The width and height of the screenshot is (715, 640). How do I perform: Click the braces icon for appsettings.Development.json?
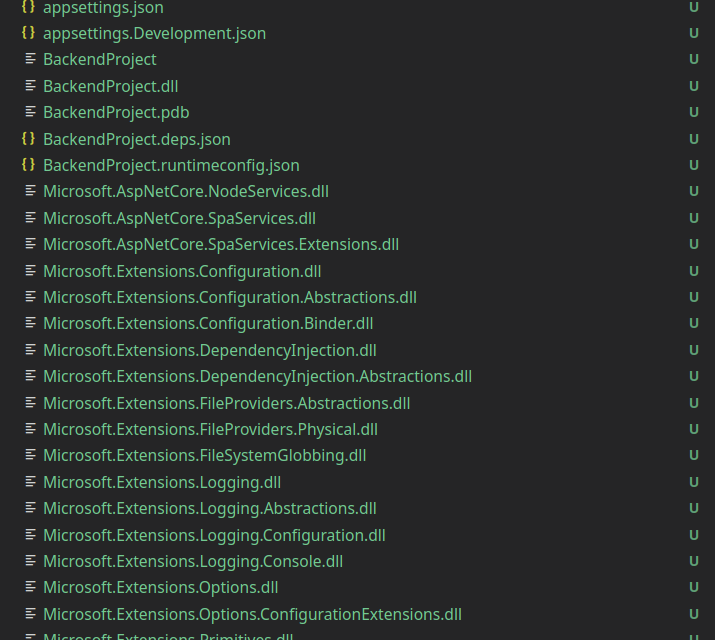click(x=28, y=33)
